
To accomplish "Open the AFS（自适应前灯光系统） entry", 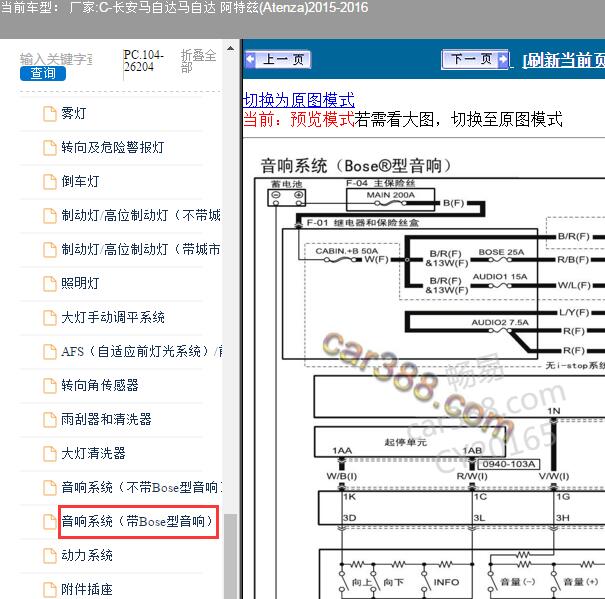I will click(141, 351).
